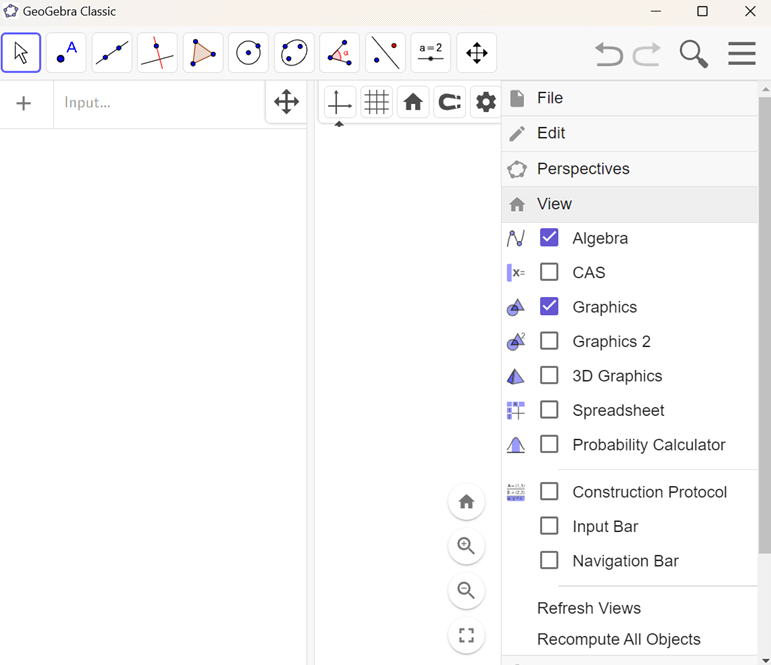Click the Probability Calculator bell curve icon

(x=516, y=445)
